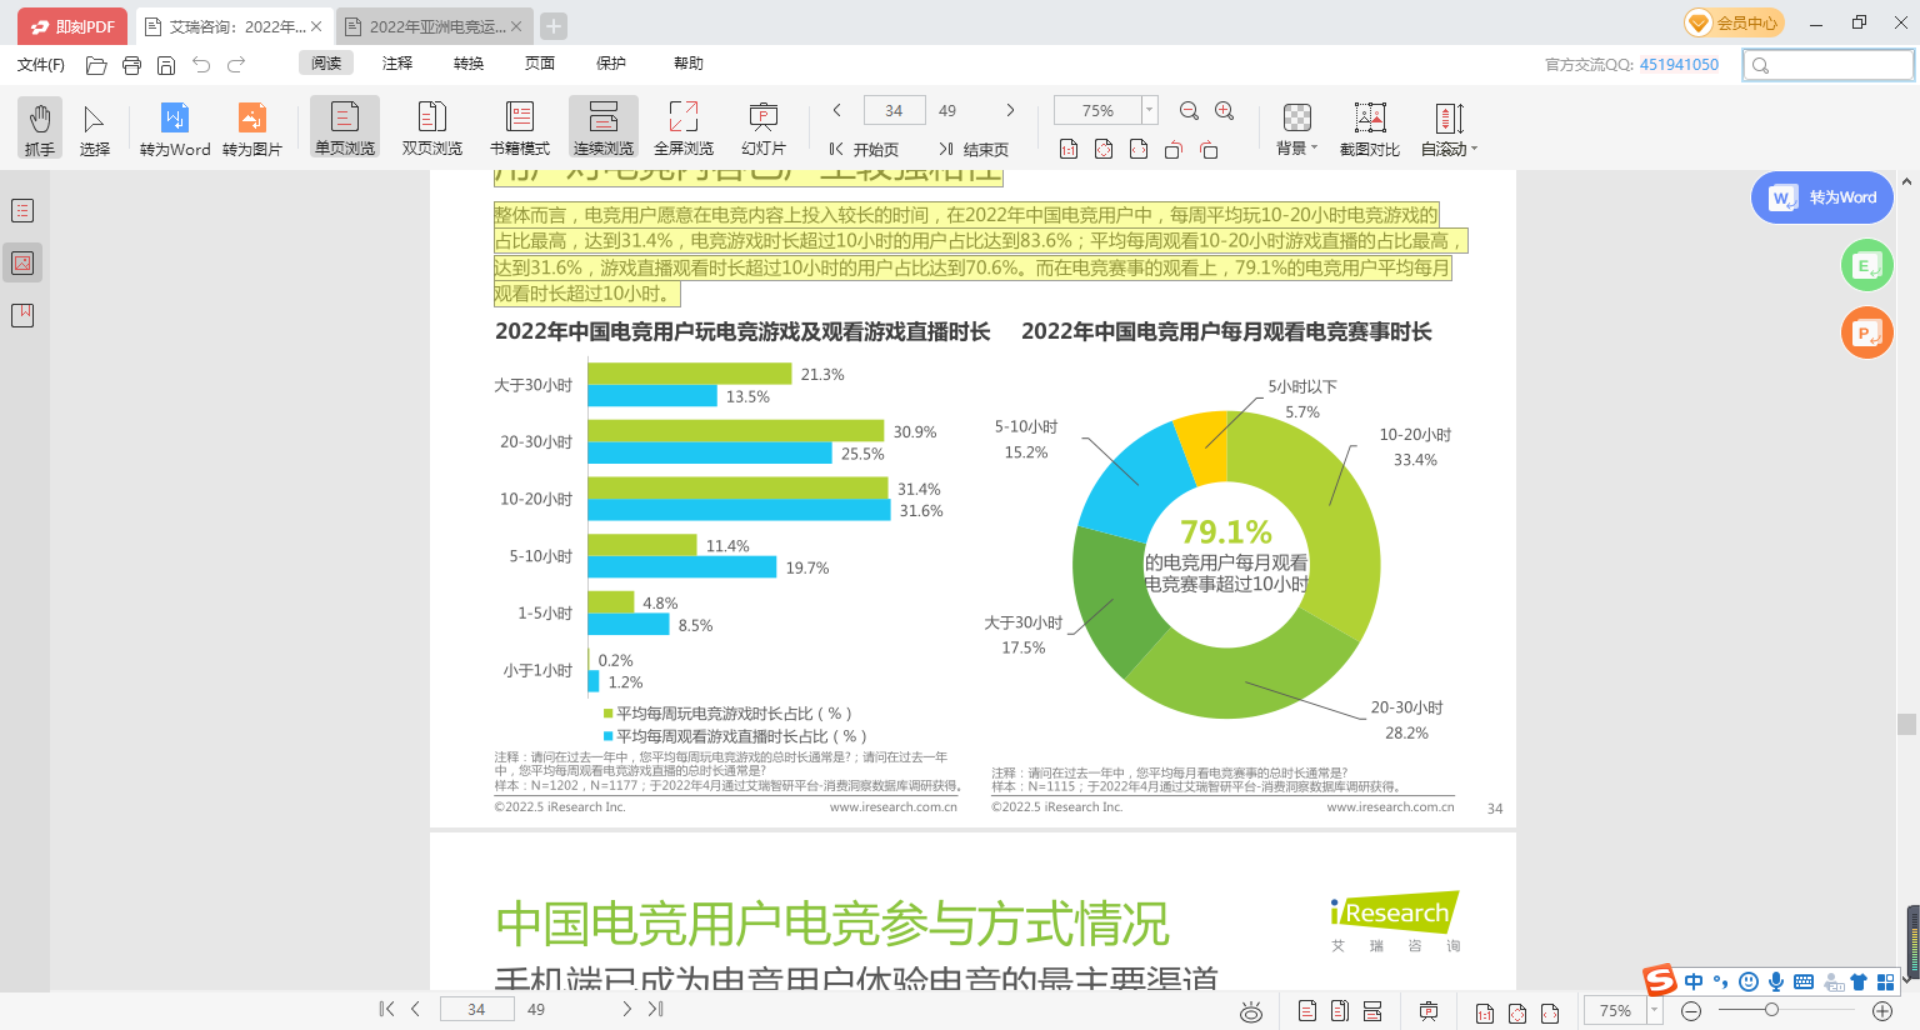Click the zoom slider handle in status bar
The image size is (1920, 1030).
click(1771, 1010)
